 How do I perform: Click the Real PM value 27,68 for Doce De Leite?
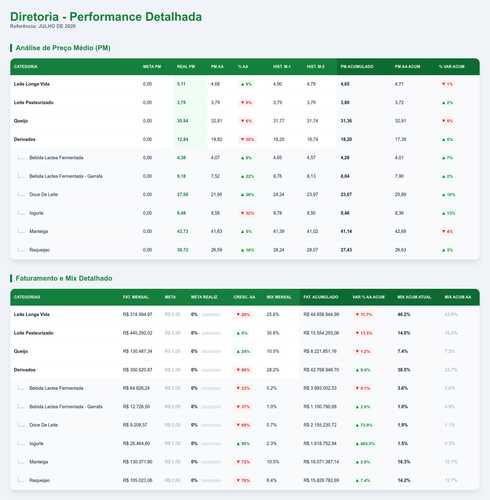pyautogui.click(x=182, y=195)
